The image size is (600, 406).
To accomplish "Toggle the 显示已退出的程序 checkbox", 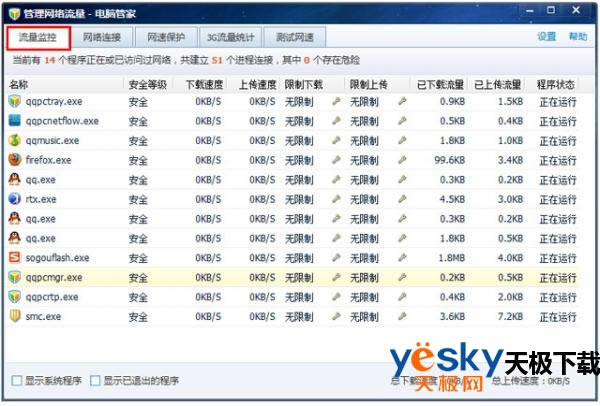I will point(95,381).
